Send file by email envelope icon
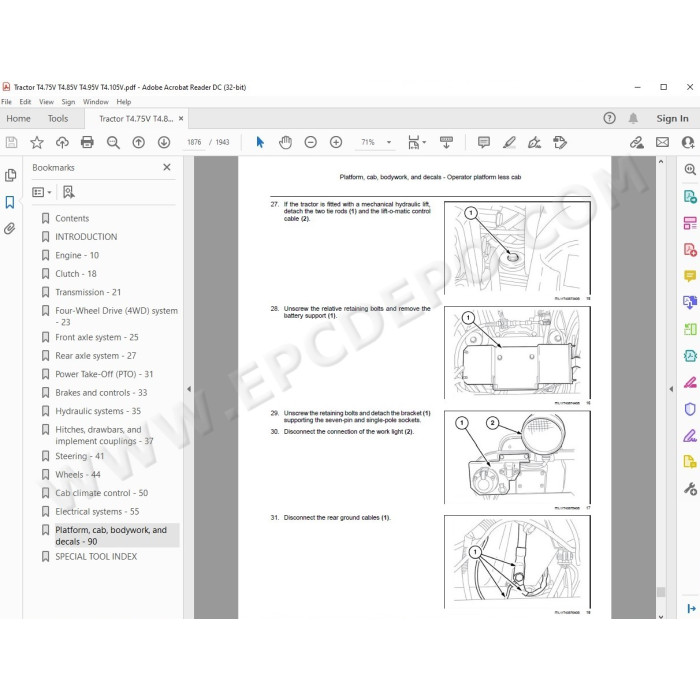The height and width of the screenshot is (700, 700). pos(662,142)
